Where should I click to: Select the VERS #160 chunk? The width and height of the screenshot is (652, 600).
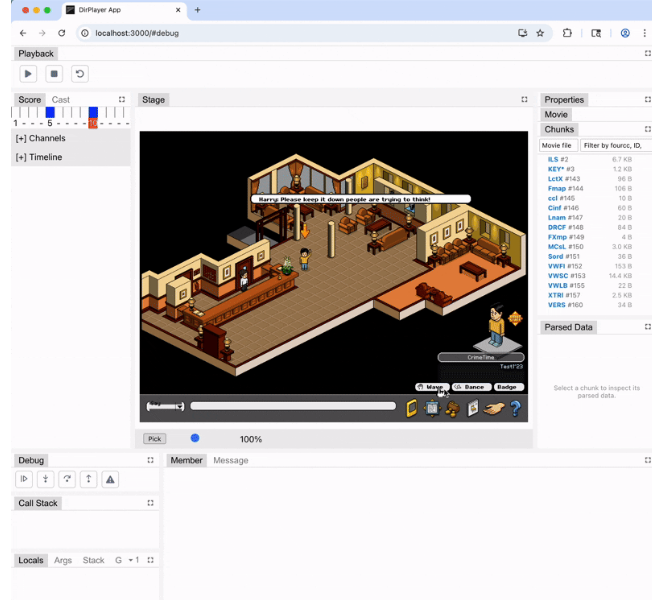click(590, 305)
